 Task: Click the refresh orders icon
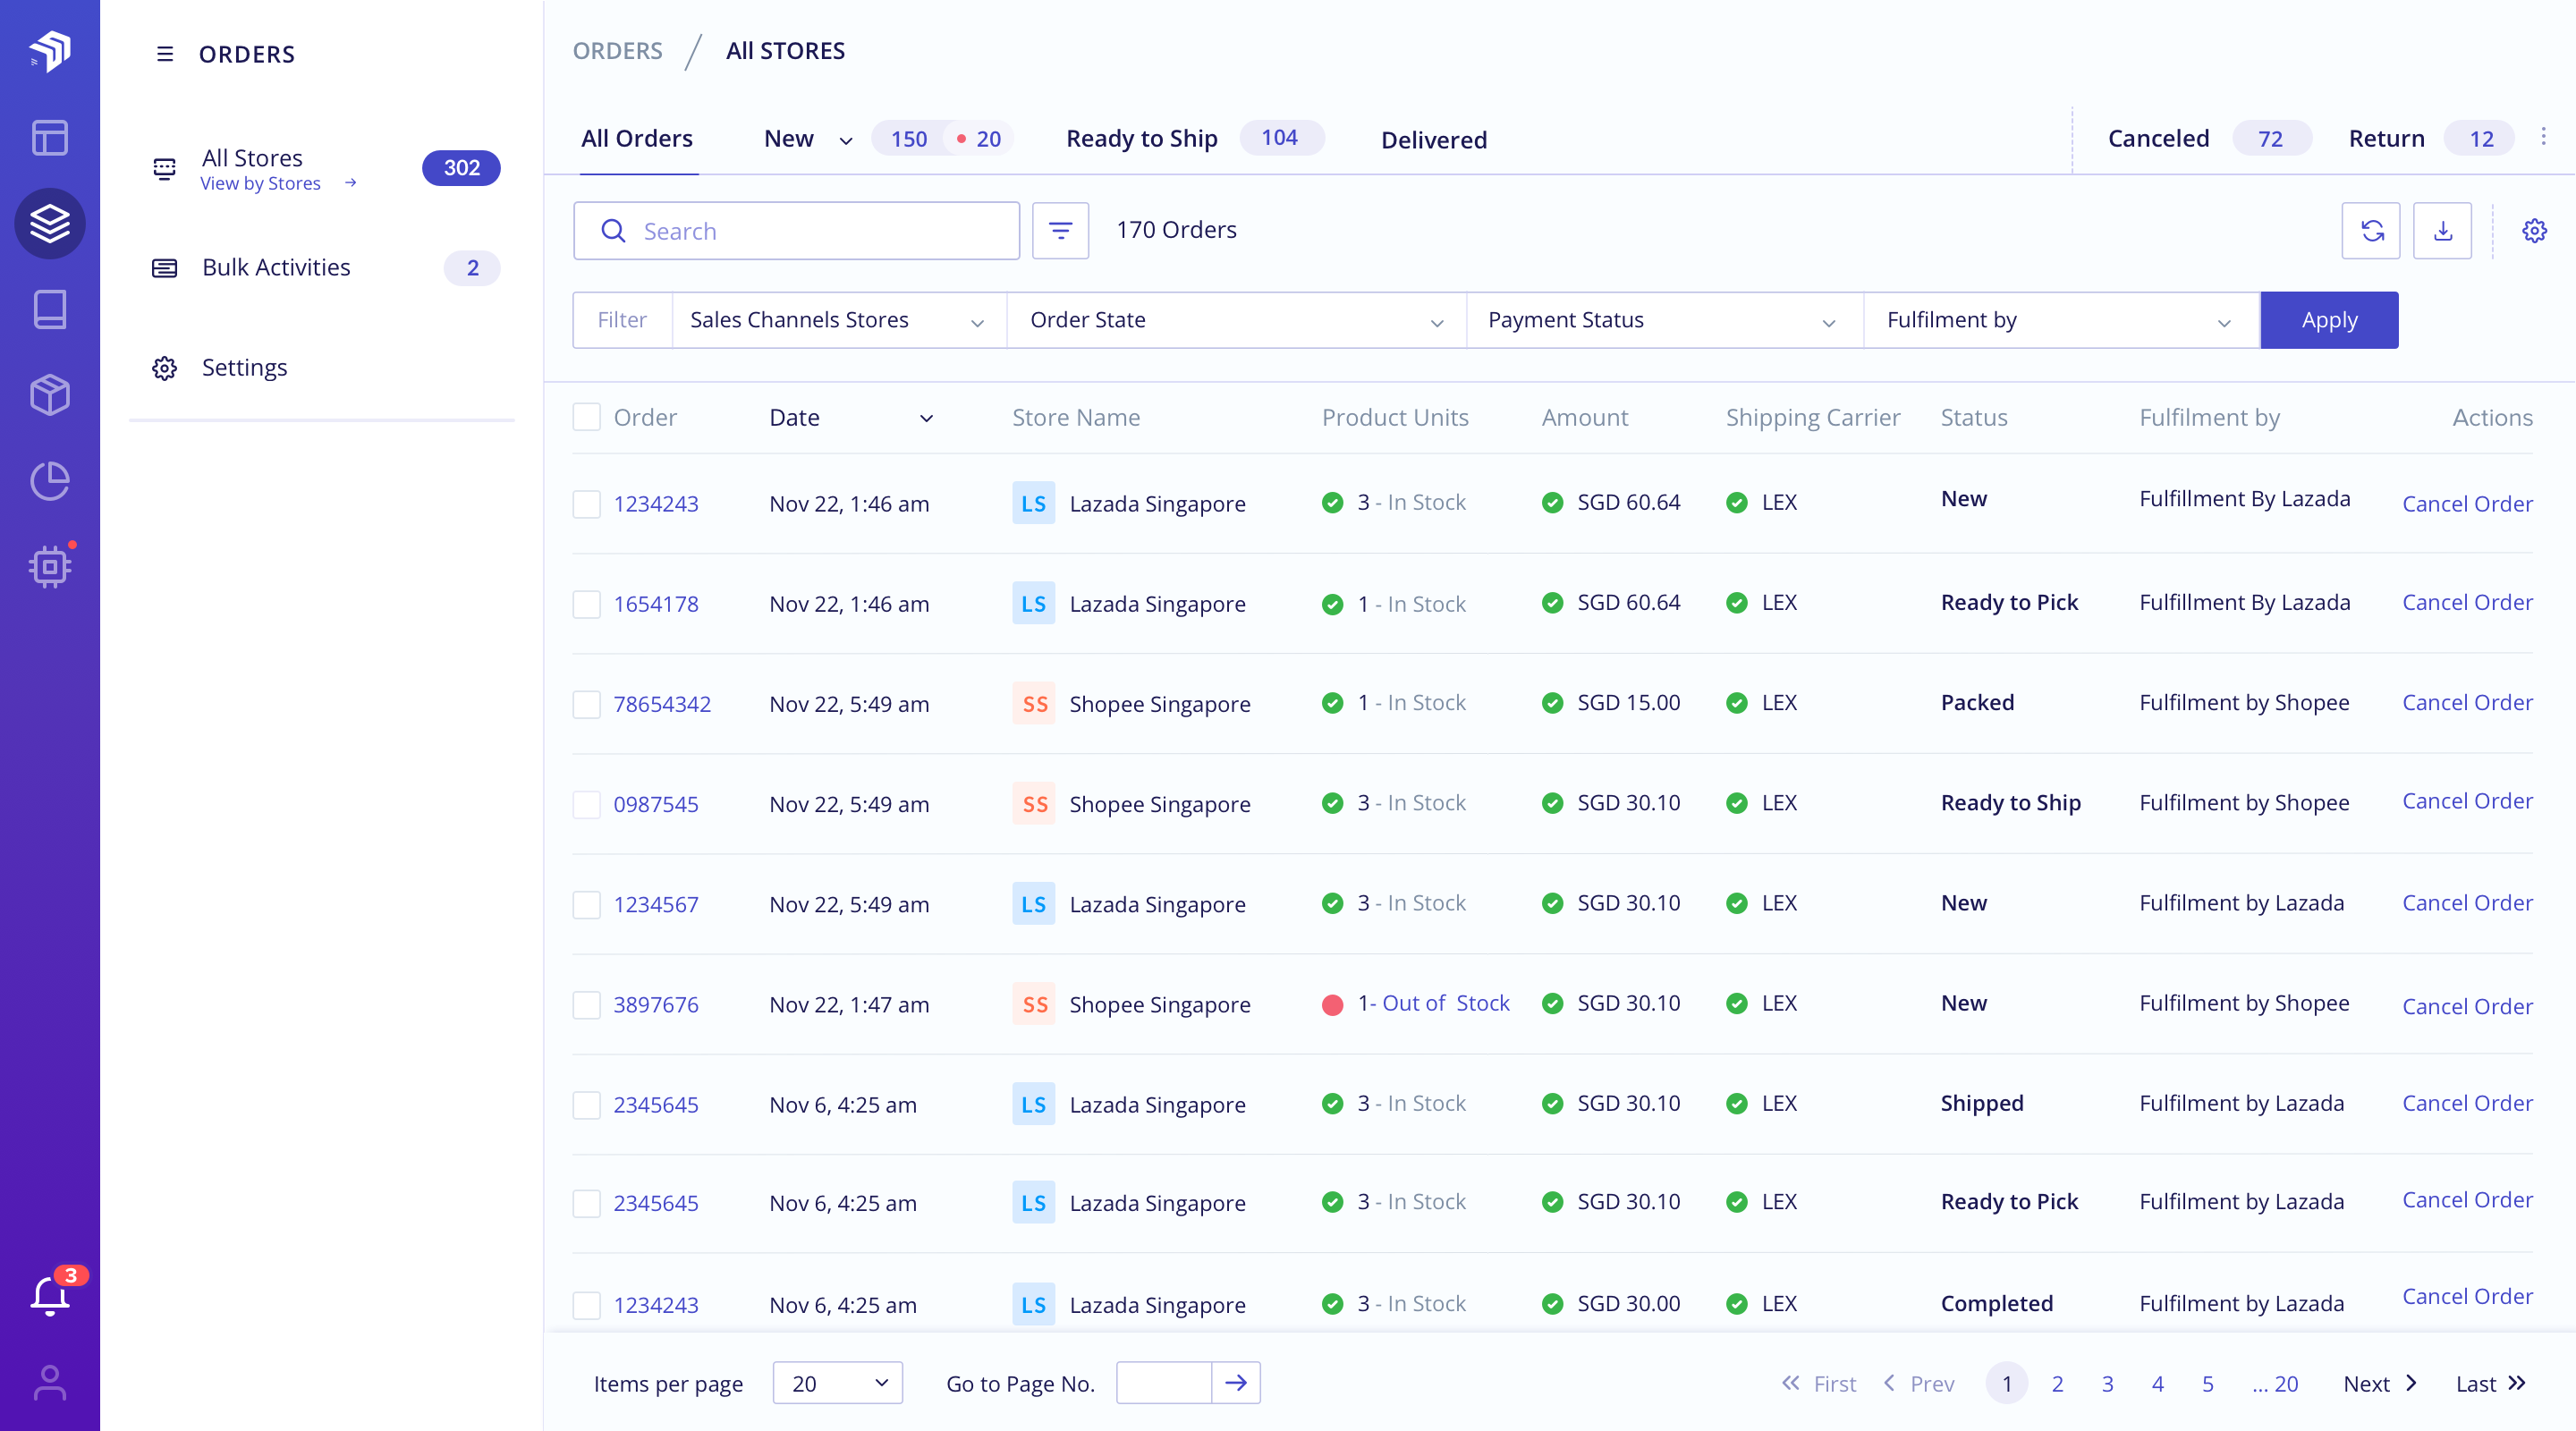(x=2371, y=231)
